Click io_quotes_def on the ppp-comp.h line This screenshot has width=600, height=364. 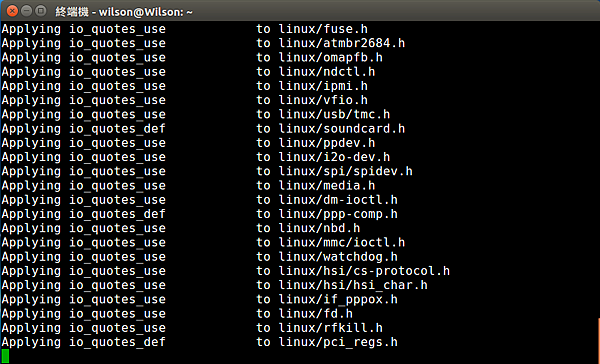[117, 214]
